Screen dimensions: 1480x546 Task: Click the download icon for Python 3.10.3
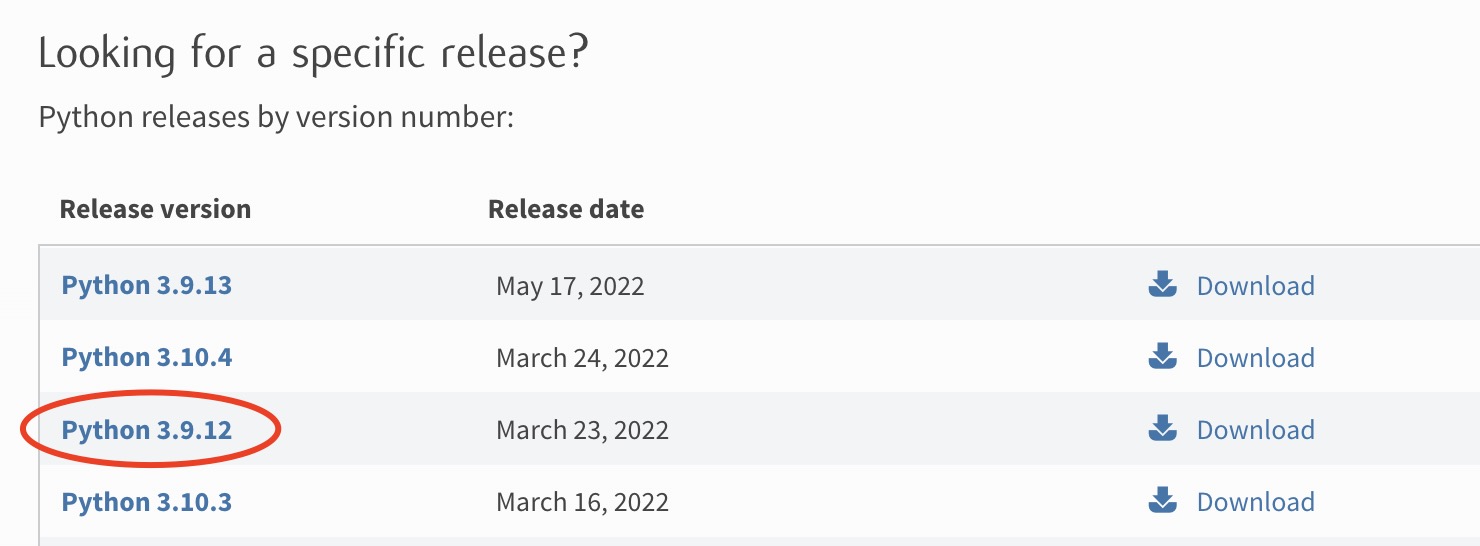(1162, 501)
